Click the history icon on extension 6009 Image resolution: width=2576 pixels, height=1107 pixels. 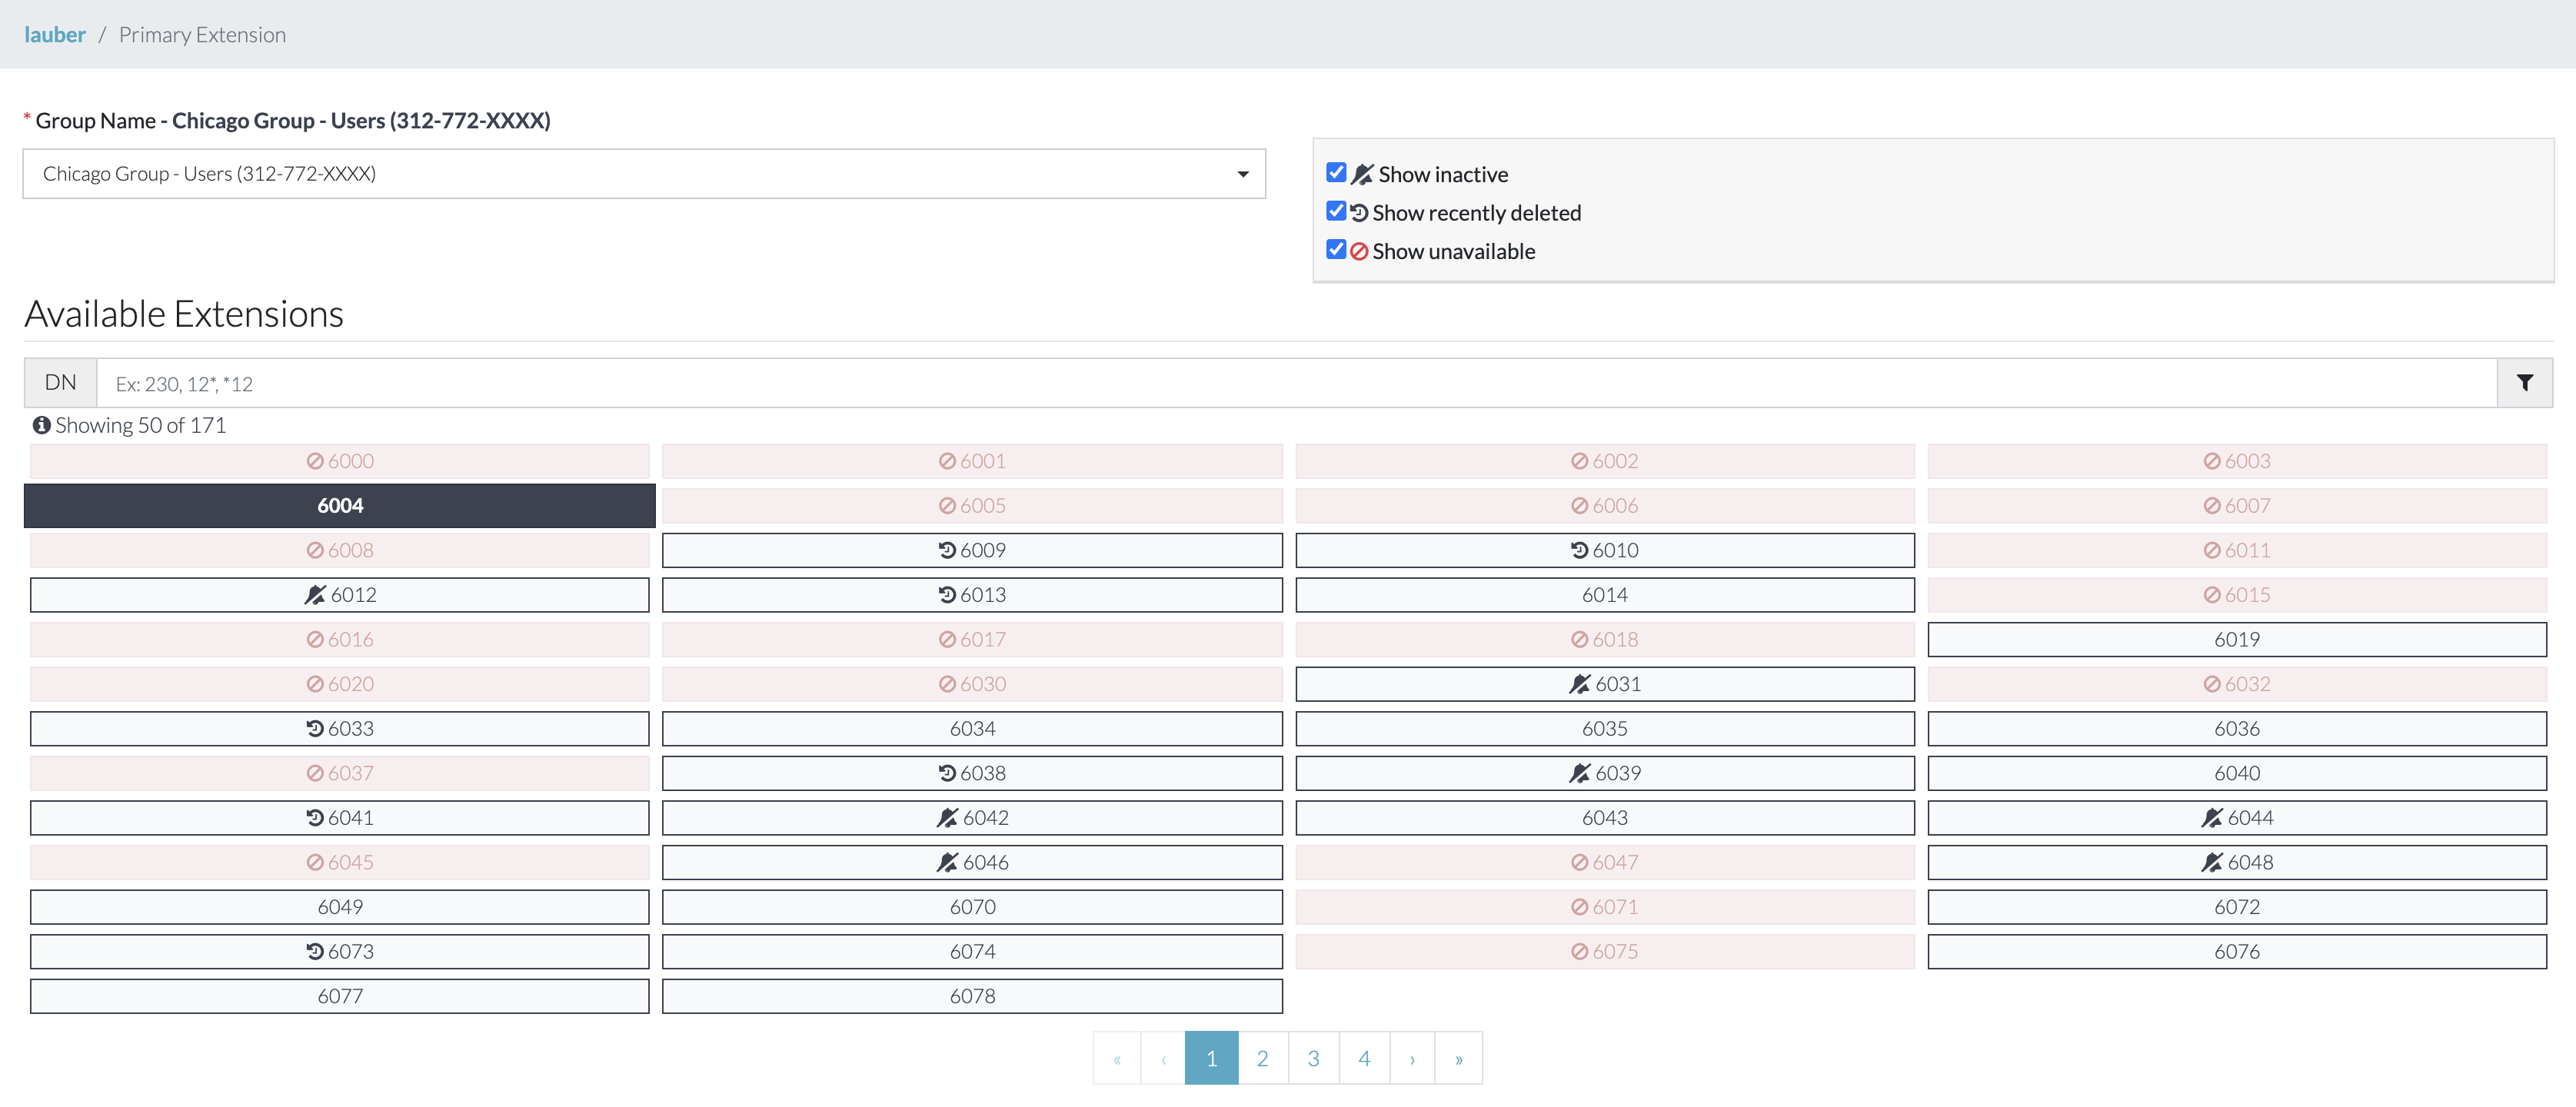click(x=947, y=550)
